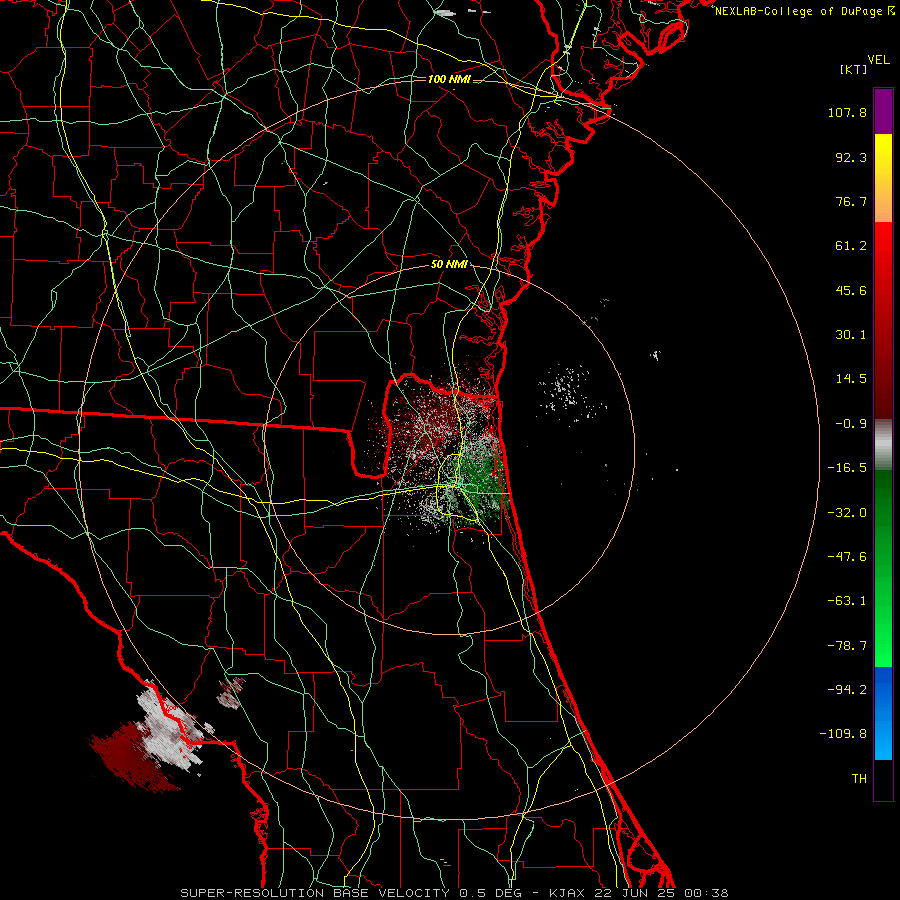The height and width of the screenshot is (900, 900).
Task: Click the -78.7 velocity scale label
Action: [847, 646]
